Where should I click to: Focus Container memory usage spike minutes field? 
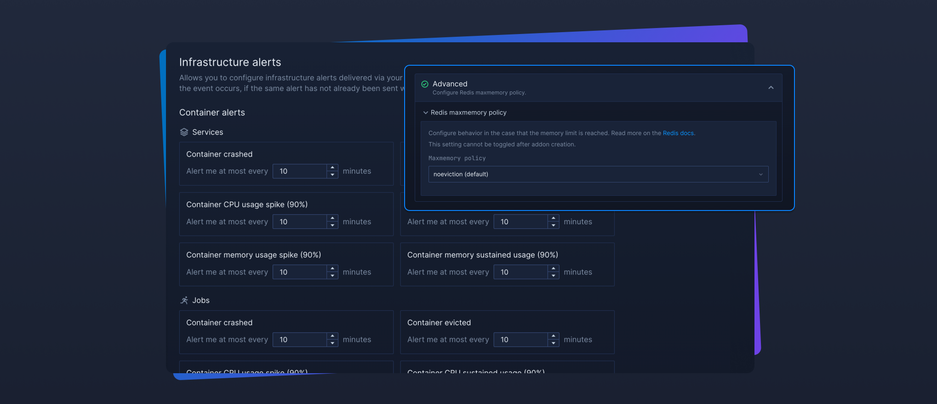(299, 272)
